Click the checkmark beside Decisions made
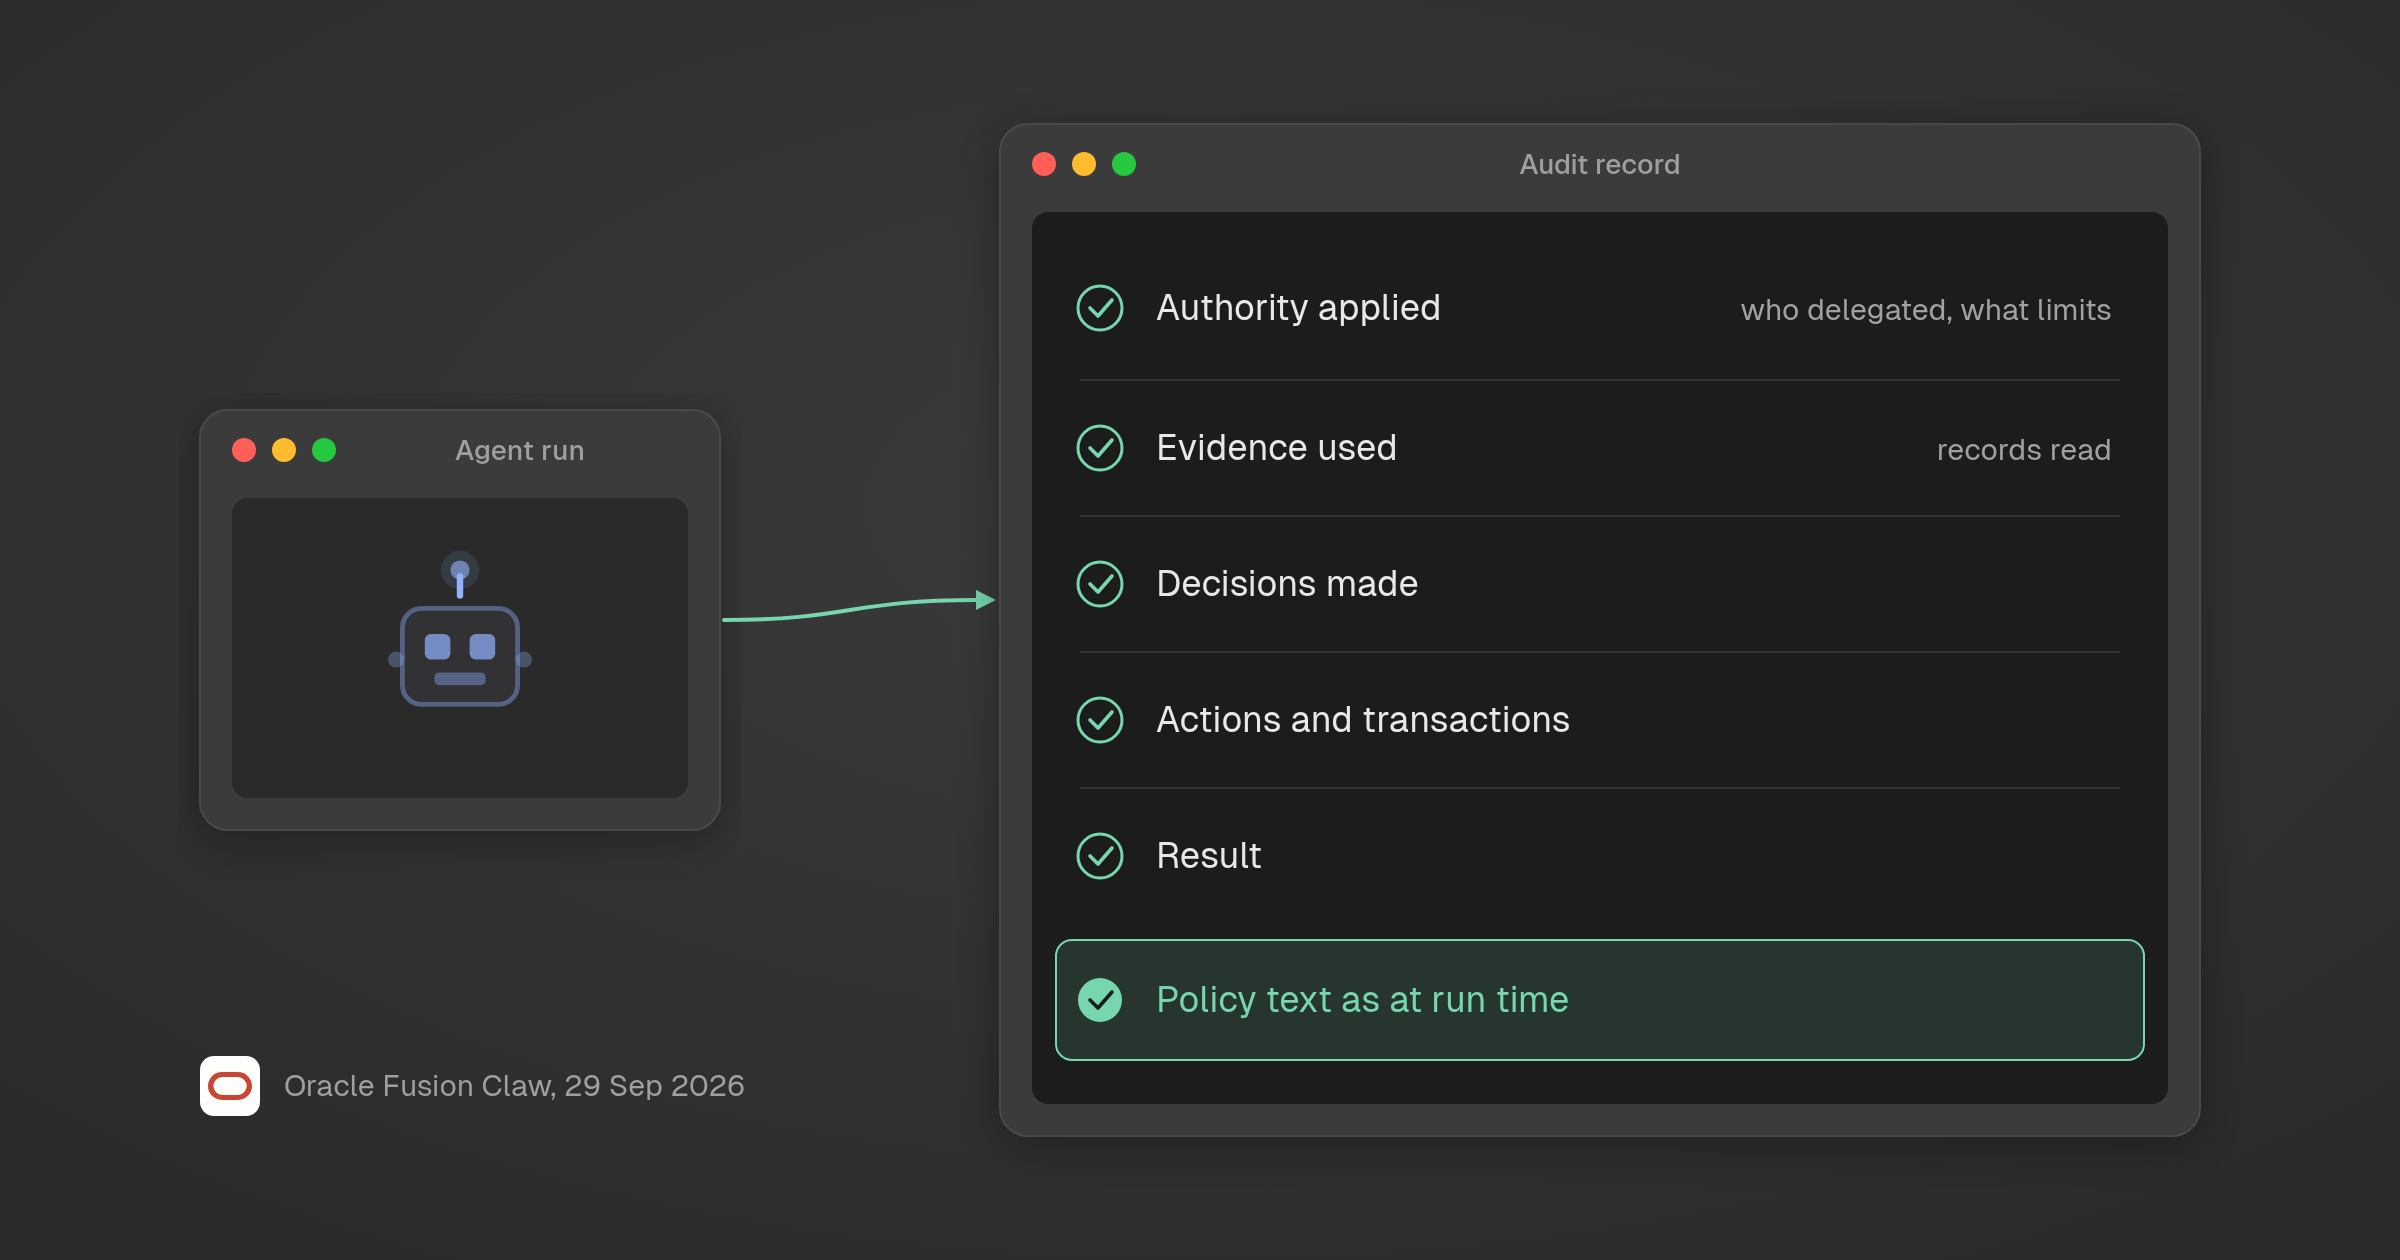 coord(1100,584)
